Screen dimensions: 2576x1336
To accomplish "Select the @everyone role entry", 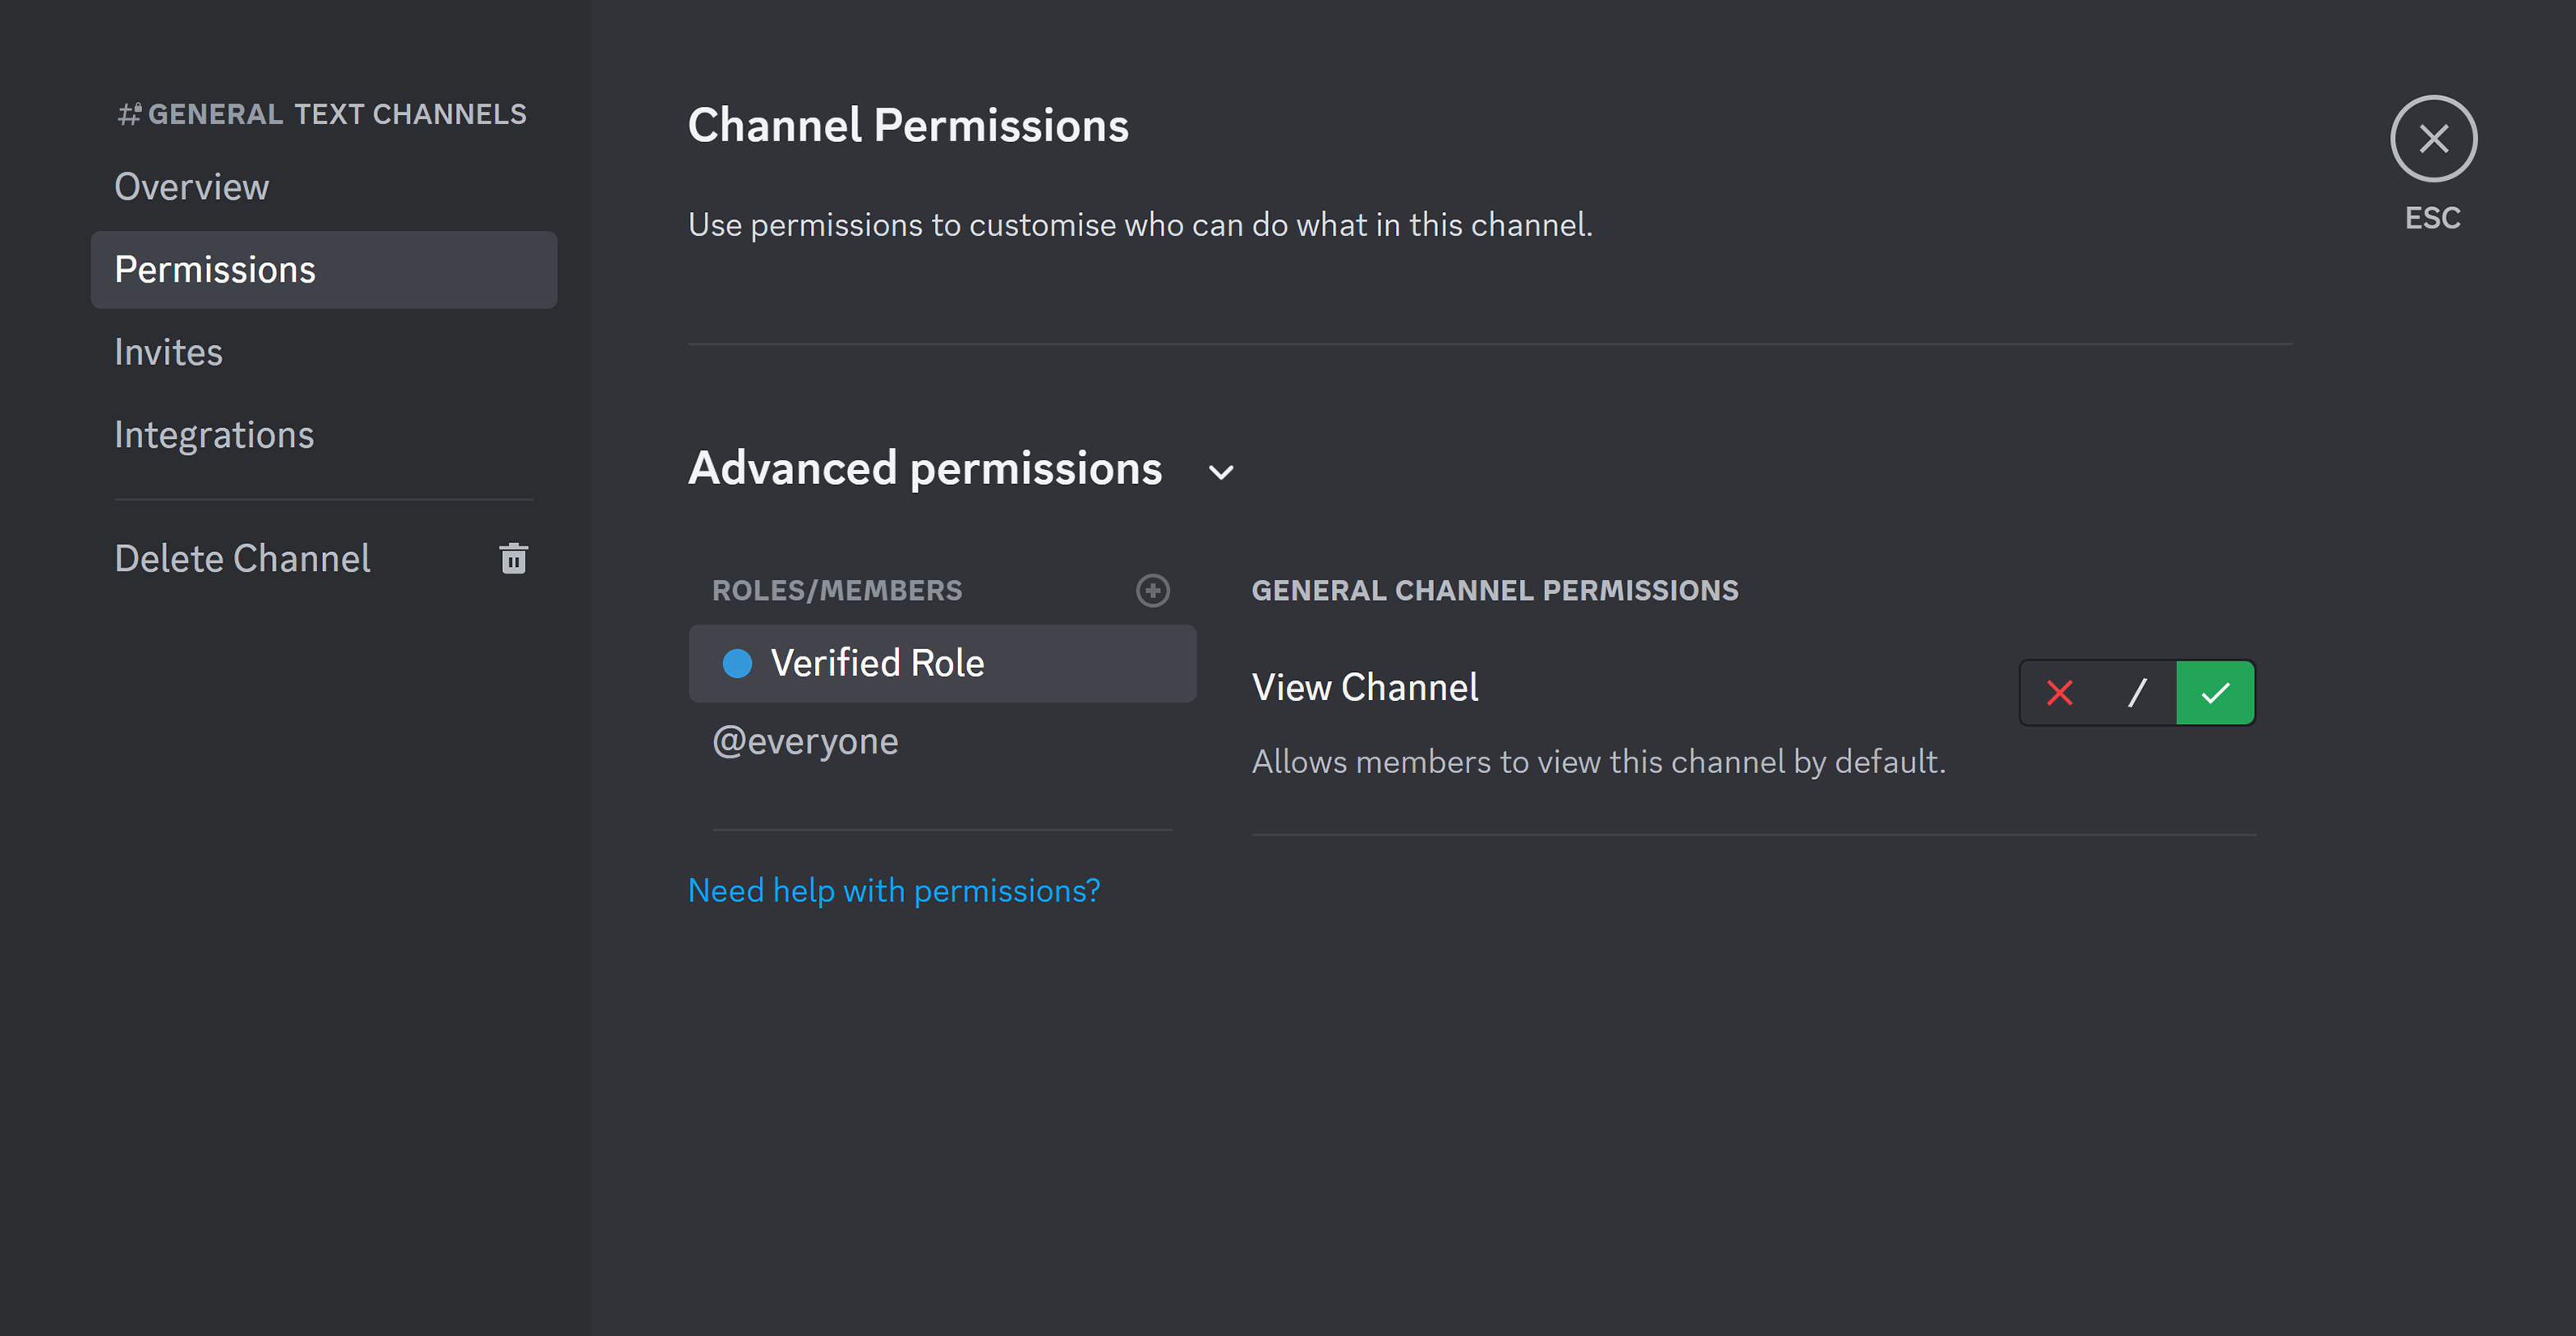I will [x=805, y=741].
